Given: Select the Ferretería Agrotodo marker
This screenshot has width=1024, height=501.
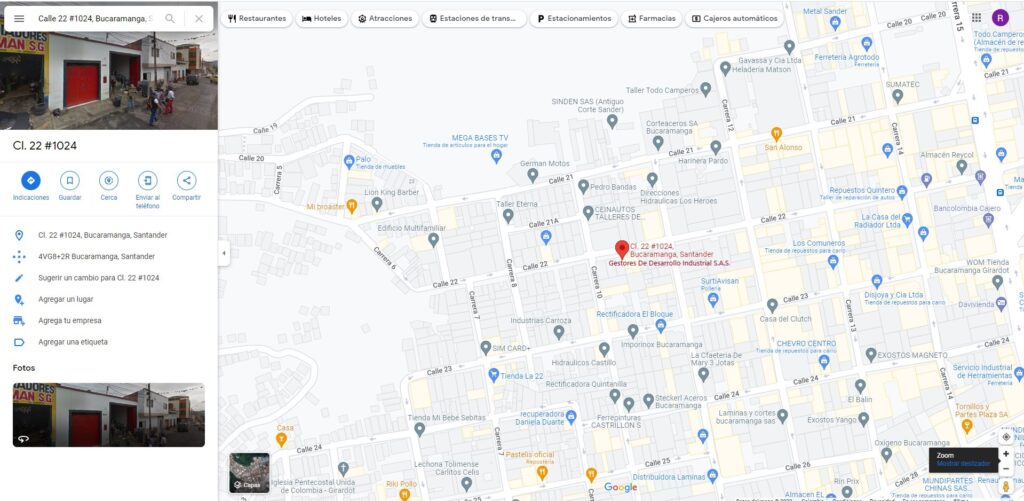Looking at the screenshot, I should click(866, 44).
